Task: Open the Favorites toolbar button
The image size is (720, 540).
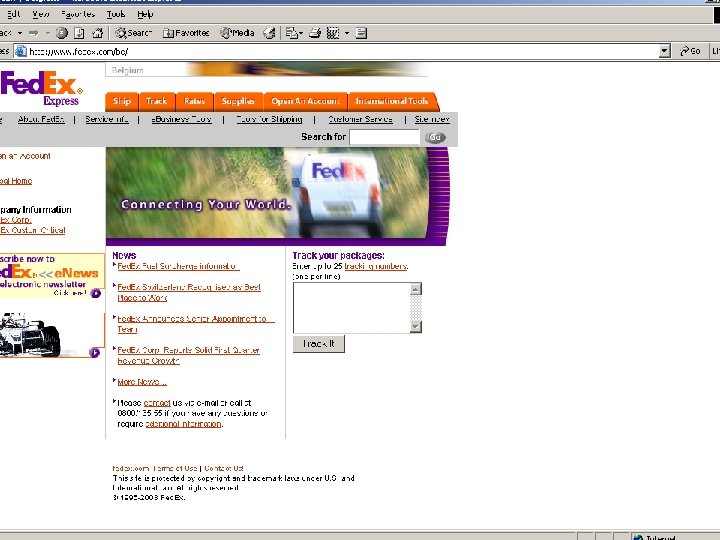Action: 186,33
